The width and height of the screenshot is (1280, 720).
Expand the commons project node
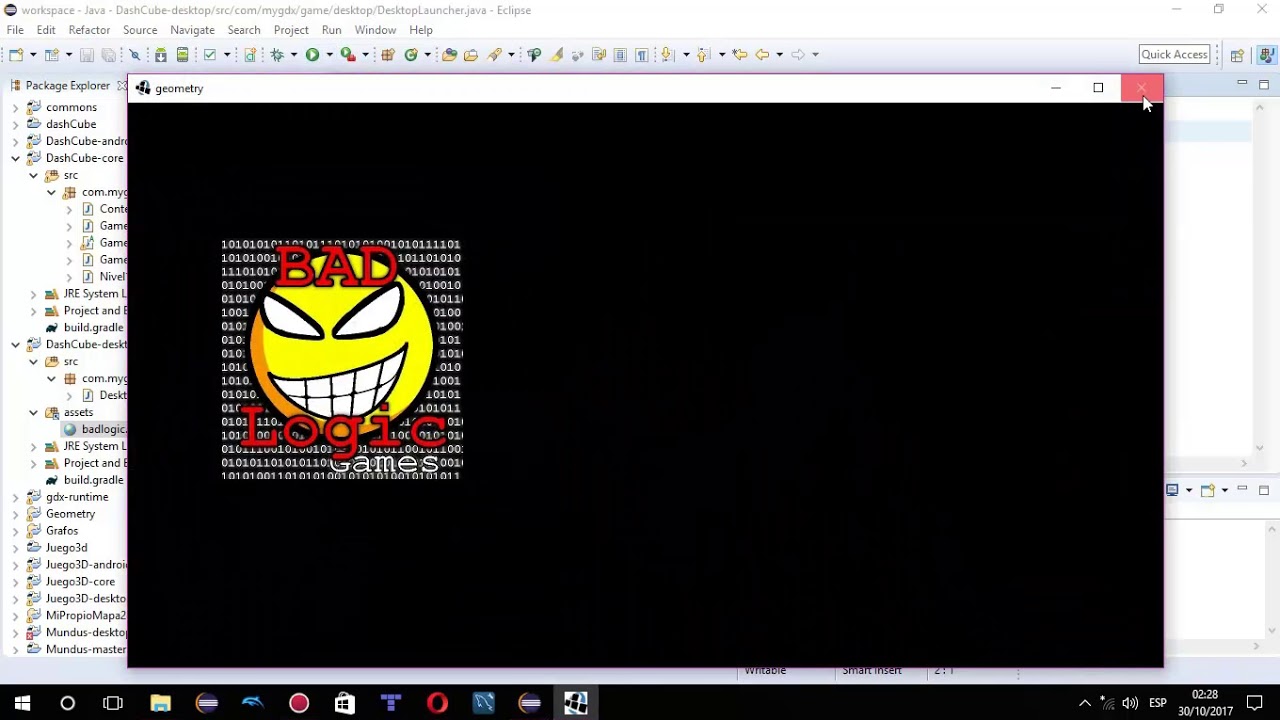point(15,107)
